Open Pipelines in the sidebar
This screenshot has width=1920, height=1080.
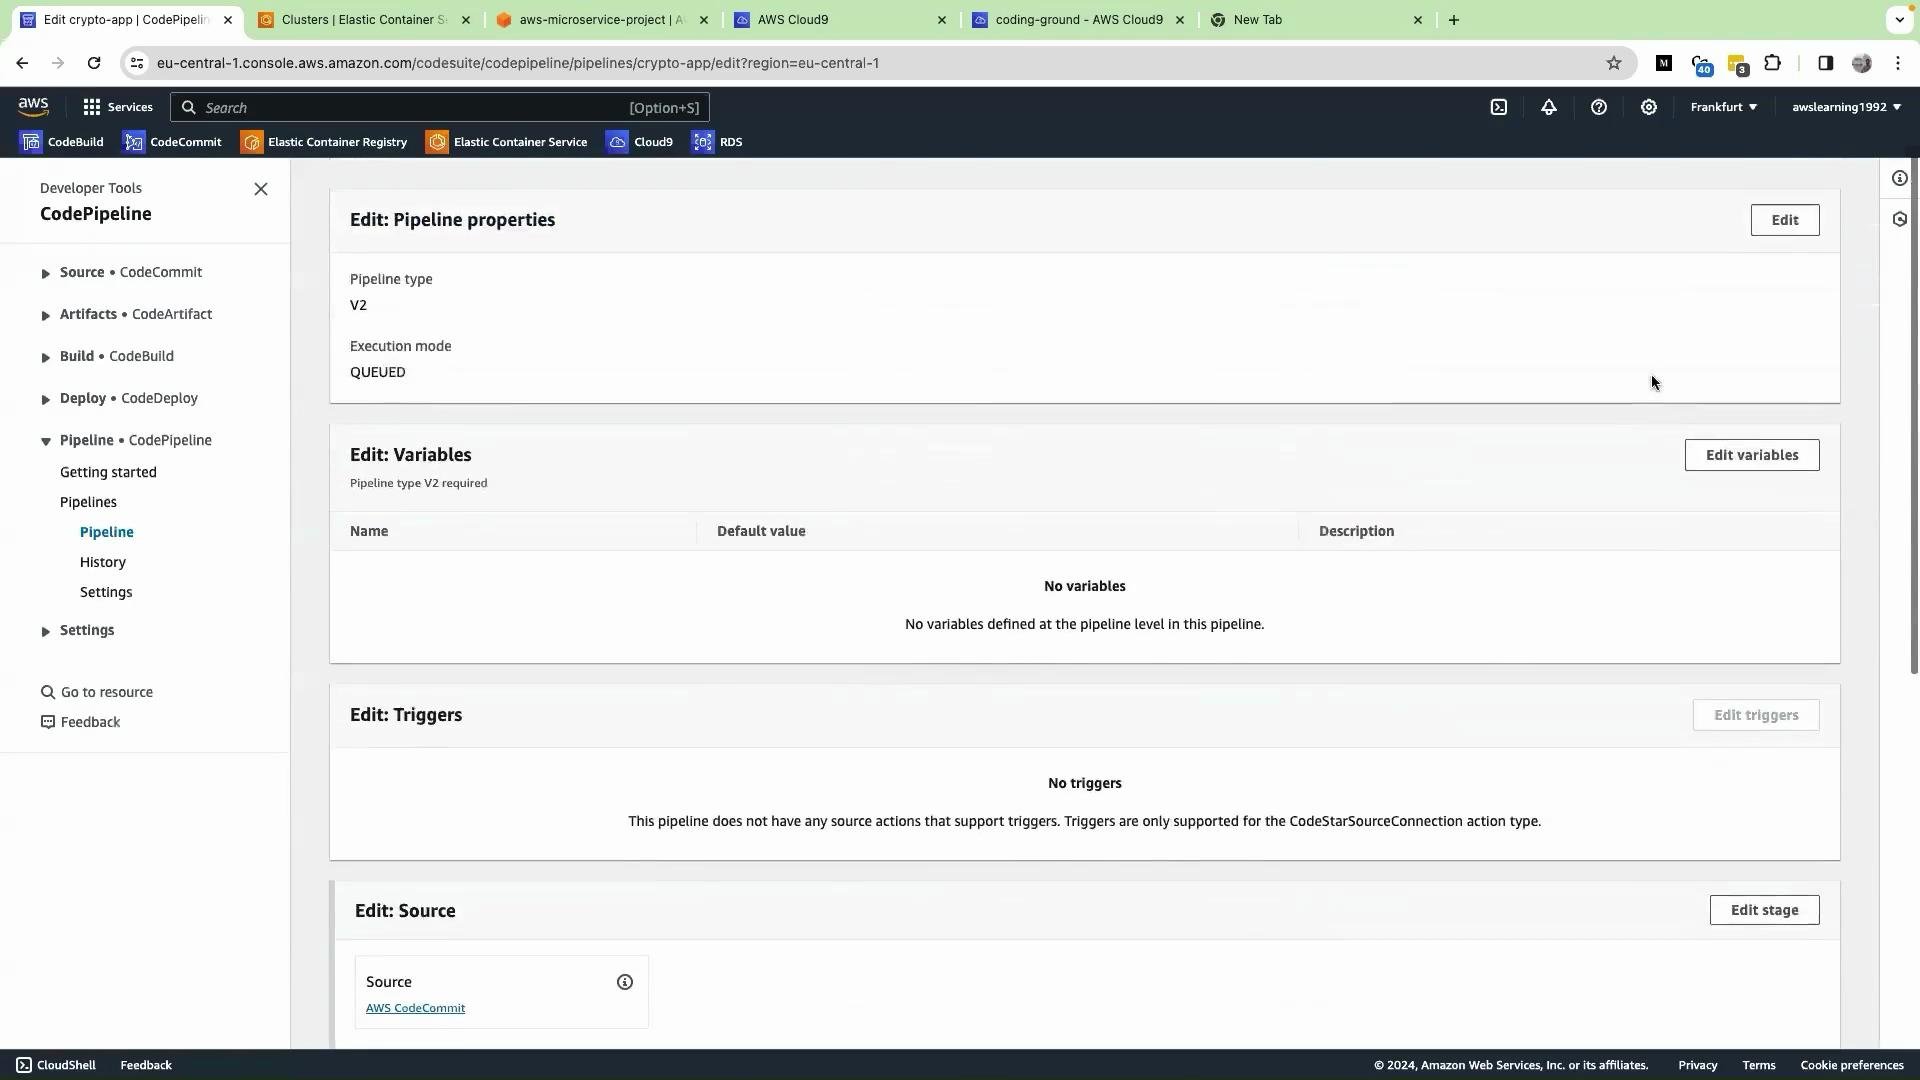pos(88,503)
